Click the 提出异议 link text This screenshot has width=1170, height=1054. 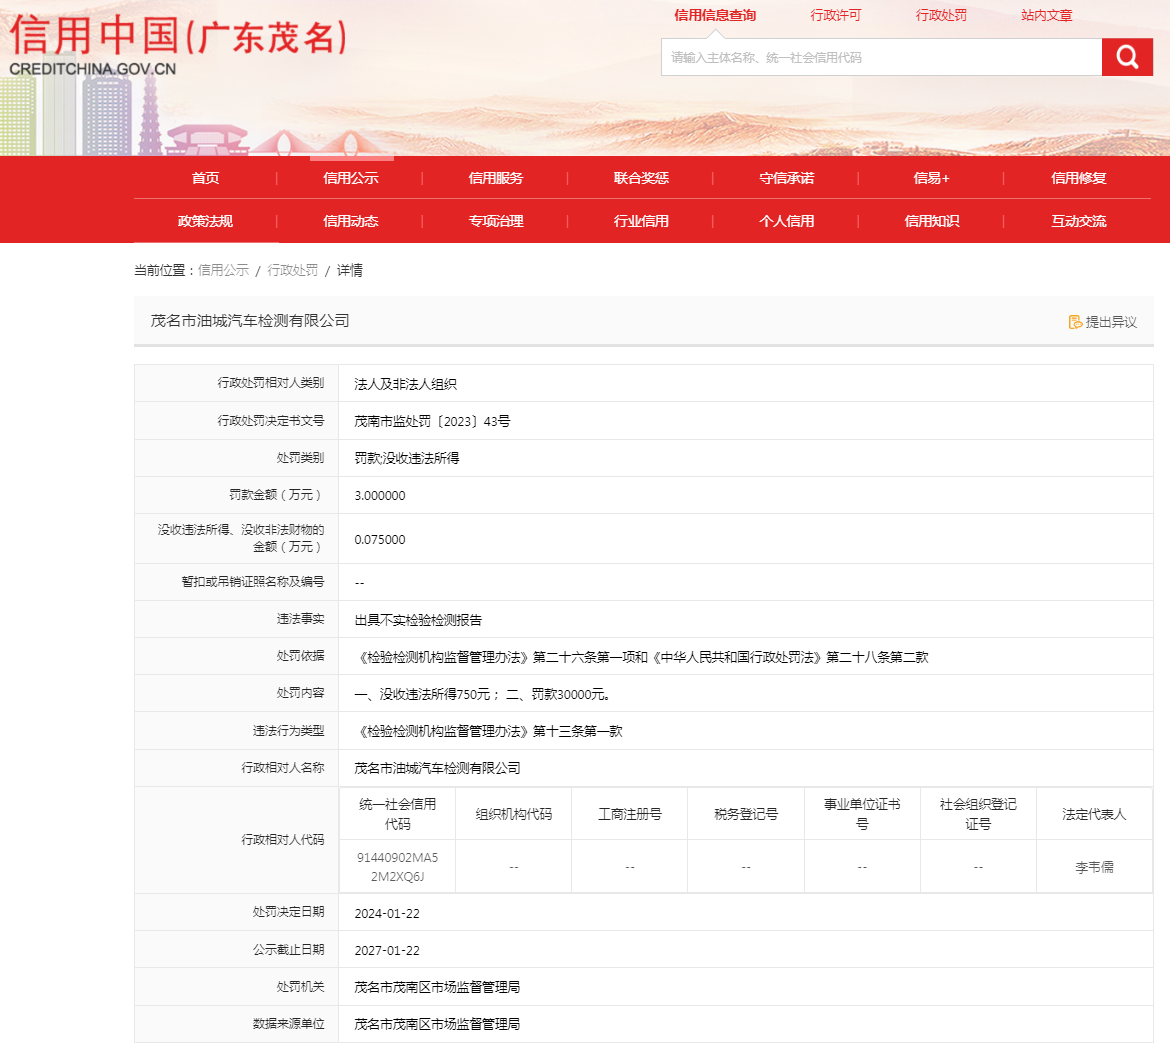click(x=1111, y=321)
